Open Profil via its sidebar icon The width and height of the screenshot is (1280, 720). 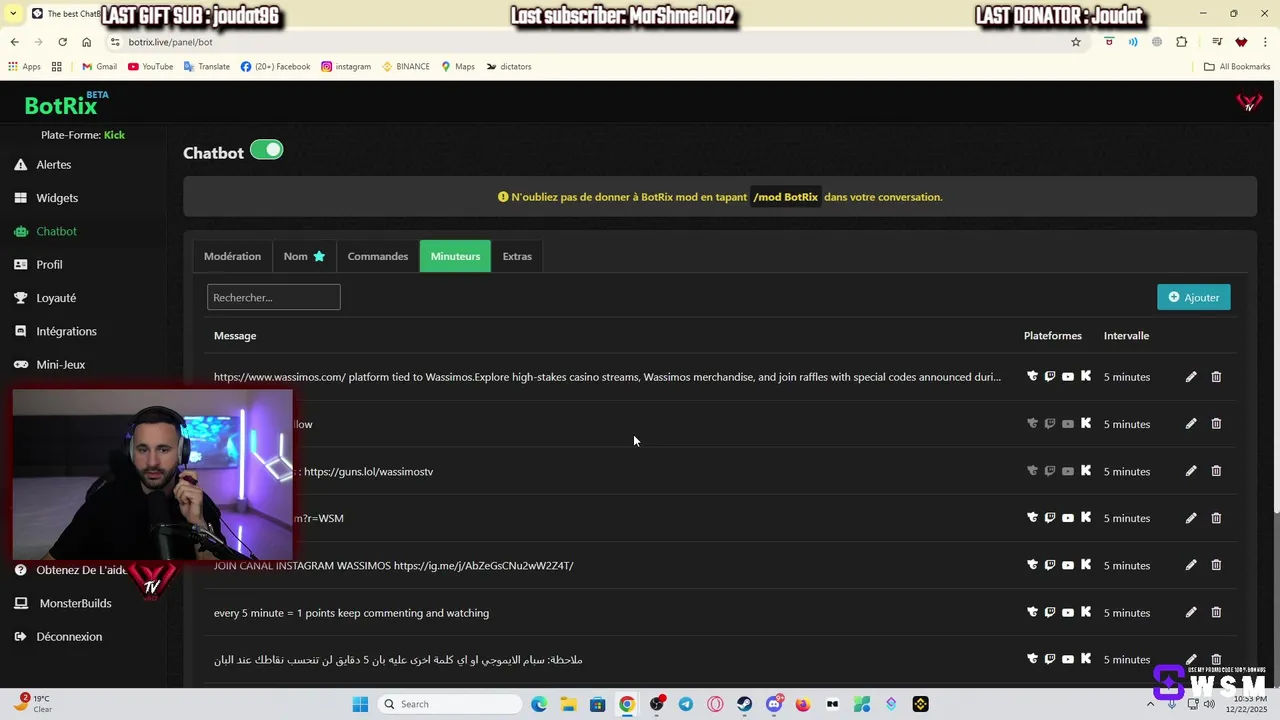point(20,264)
